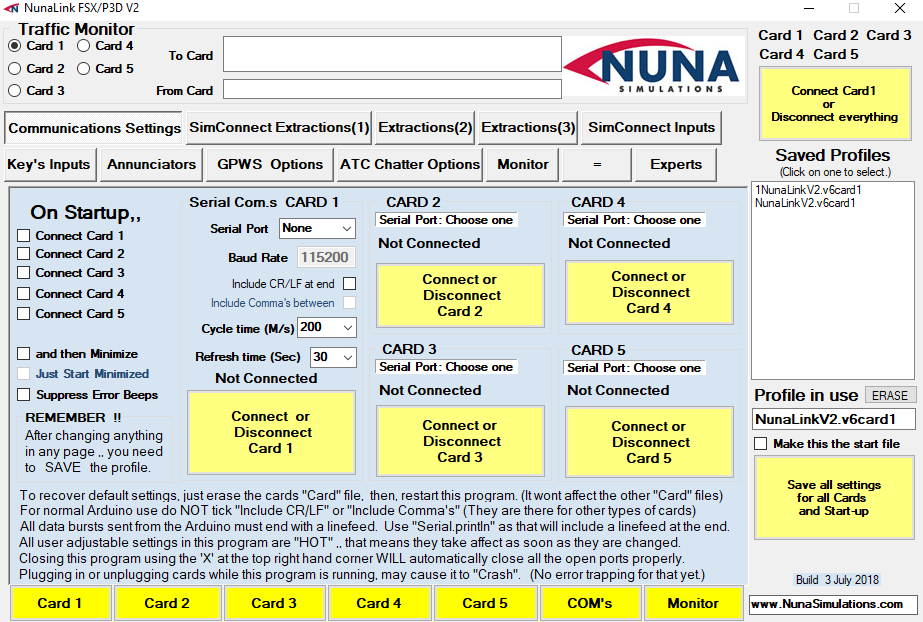The width and height of the screenshot is (923, 622).
Task: Open the Serial Port dropdown for Card 1
Action: [x=317, y=228]
